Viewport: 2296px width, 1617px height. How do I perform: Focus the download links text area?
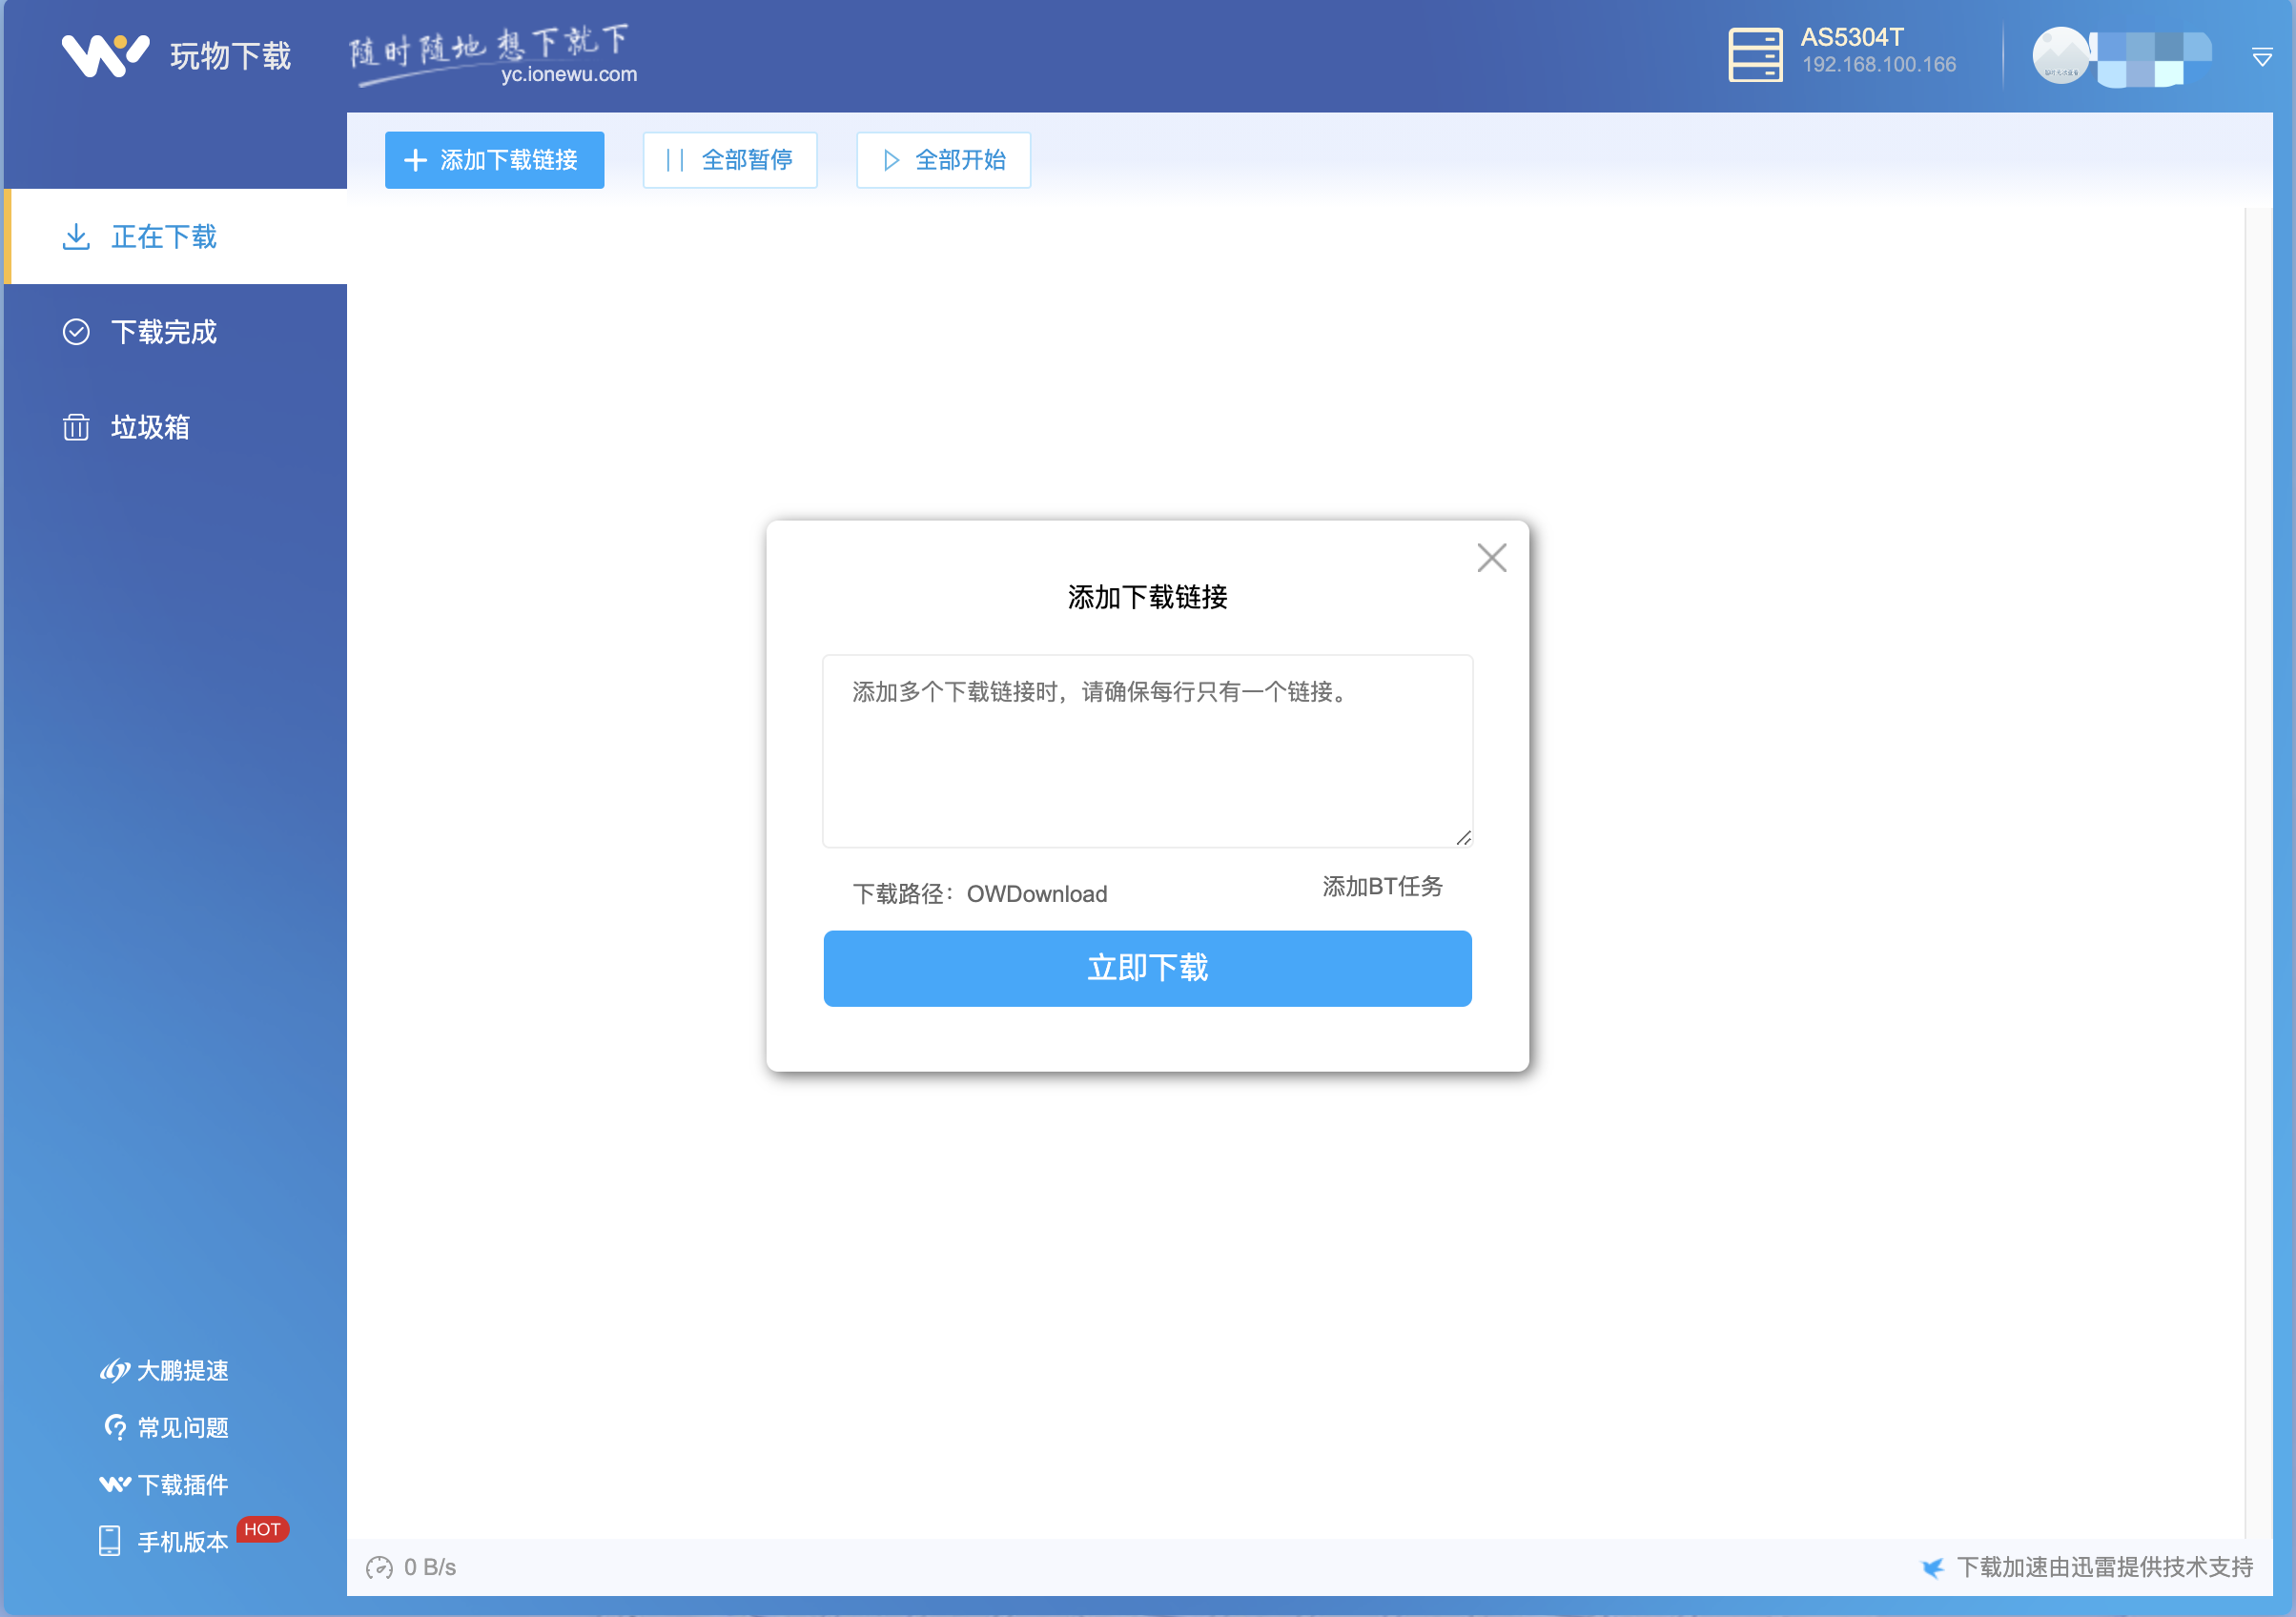pyautogui.click(x=1147, y=751)
